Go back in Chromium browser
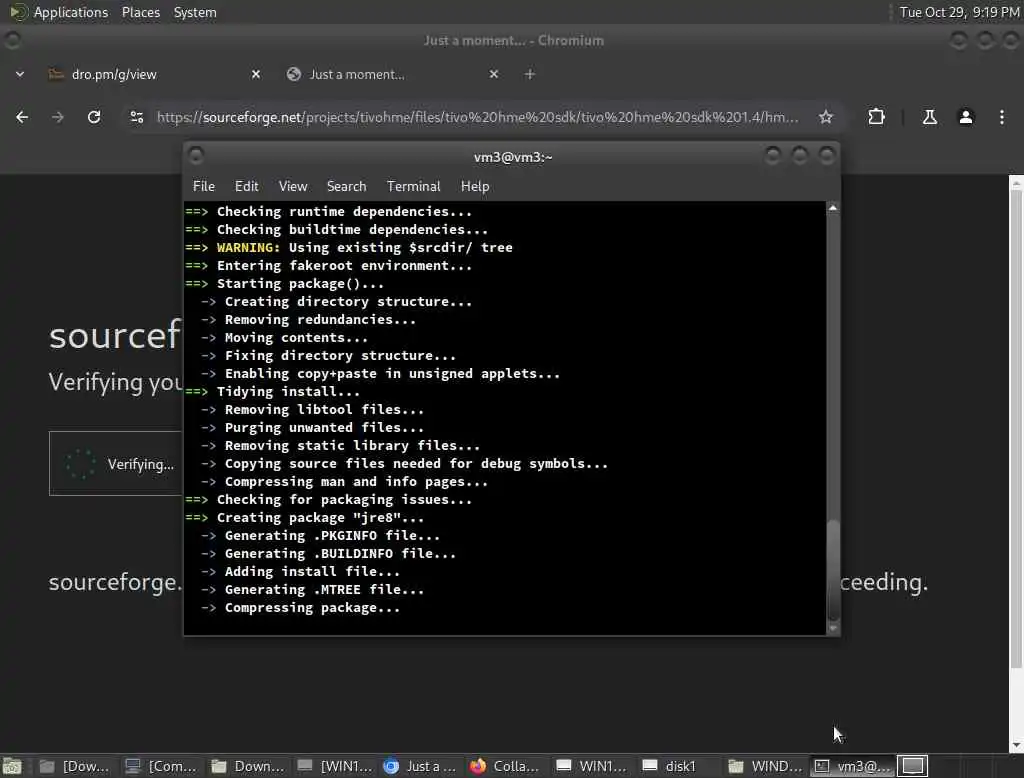This screenshot has width=1024, height=778. pos(22,117)
